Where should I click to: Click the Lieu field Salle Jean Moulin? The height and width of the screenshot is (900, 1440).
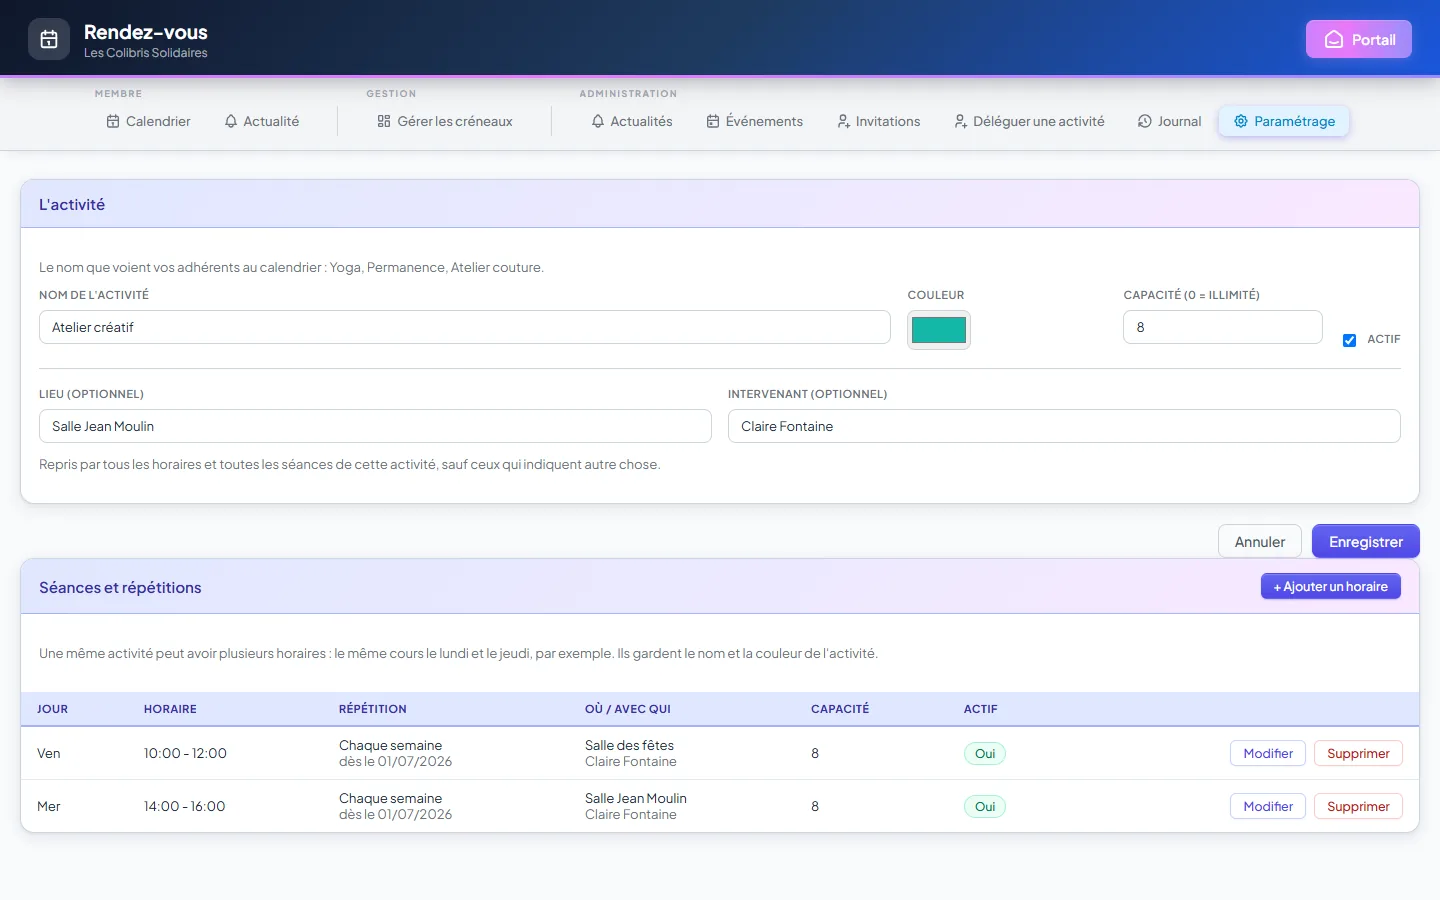pos(375,426)
